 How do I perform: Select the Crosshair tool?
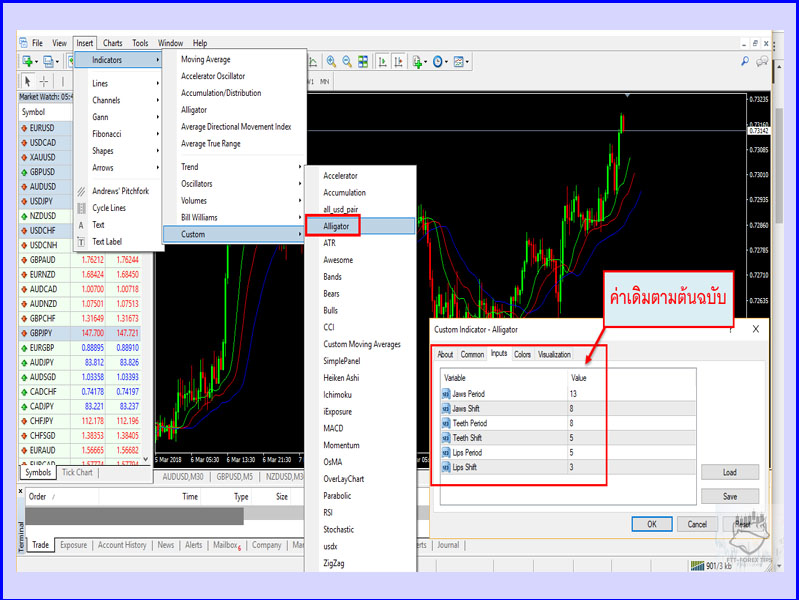click(x=44, y=81)
